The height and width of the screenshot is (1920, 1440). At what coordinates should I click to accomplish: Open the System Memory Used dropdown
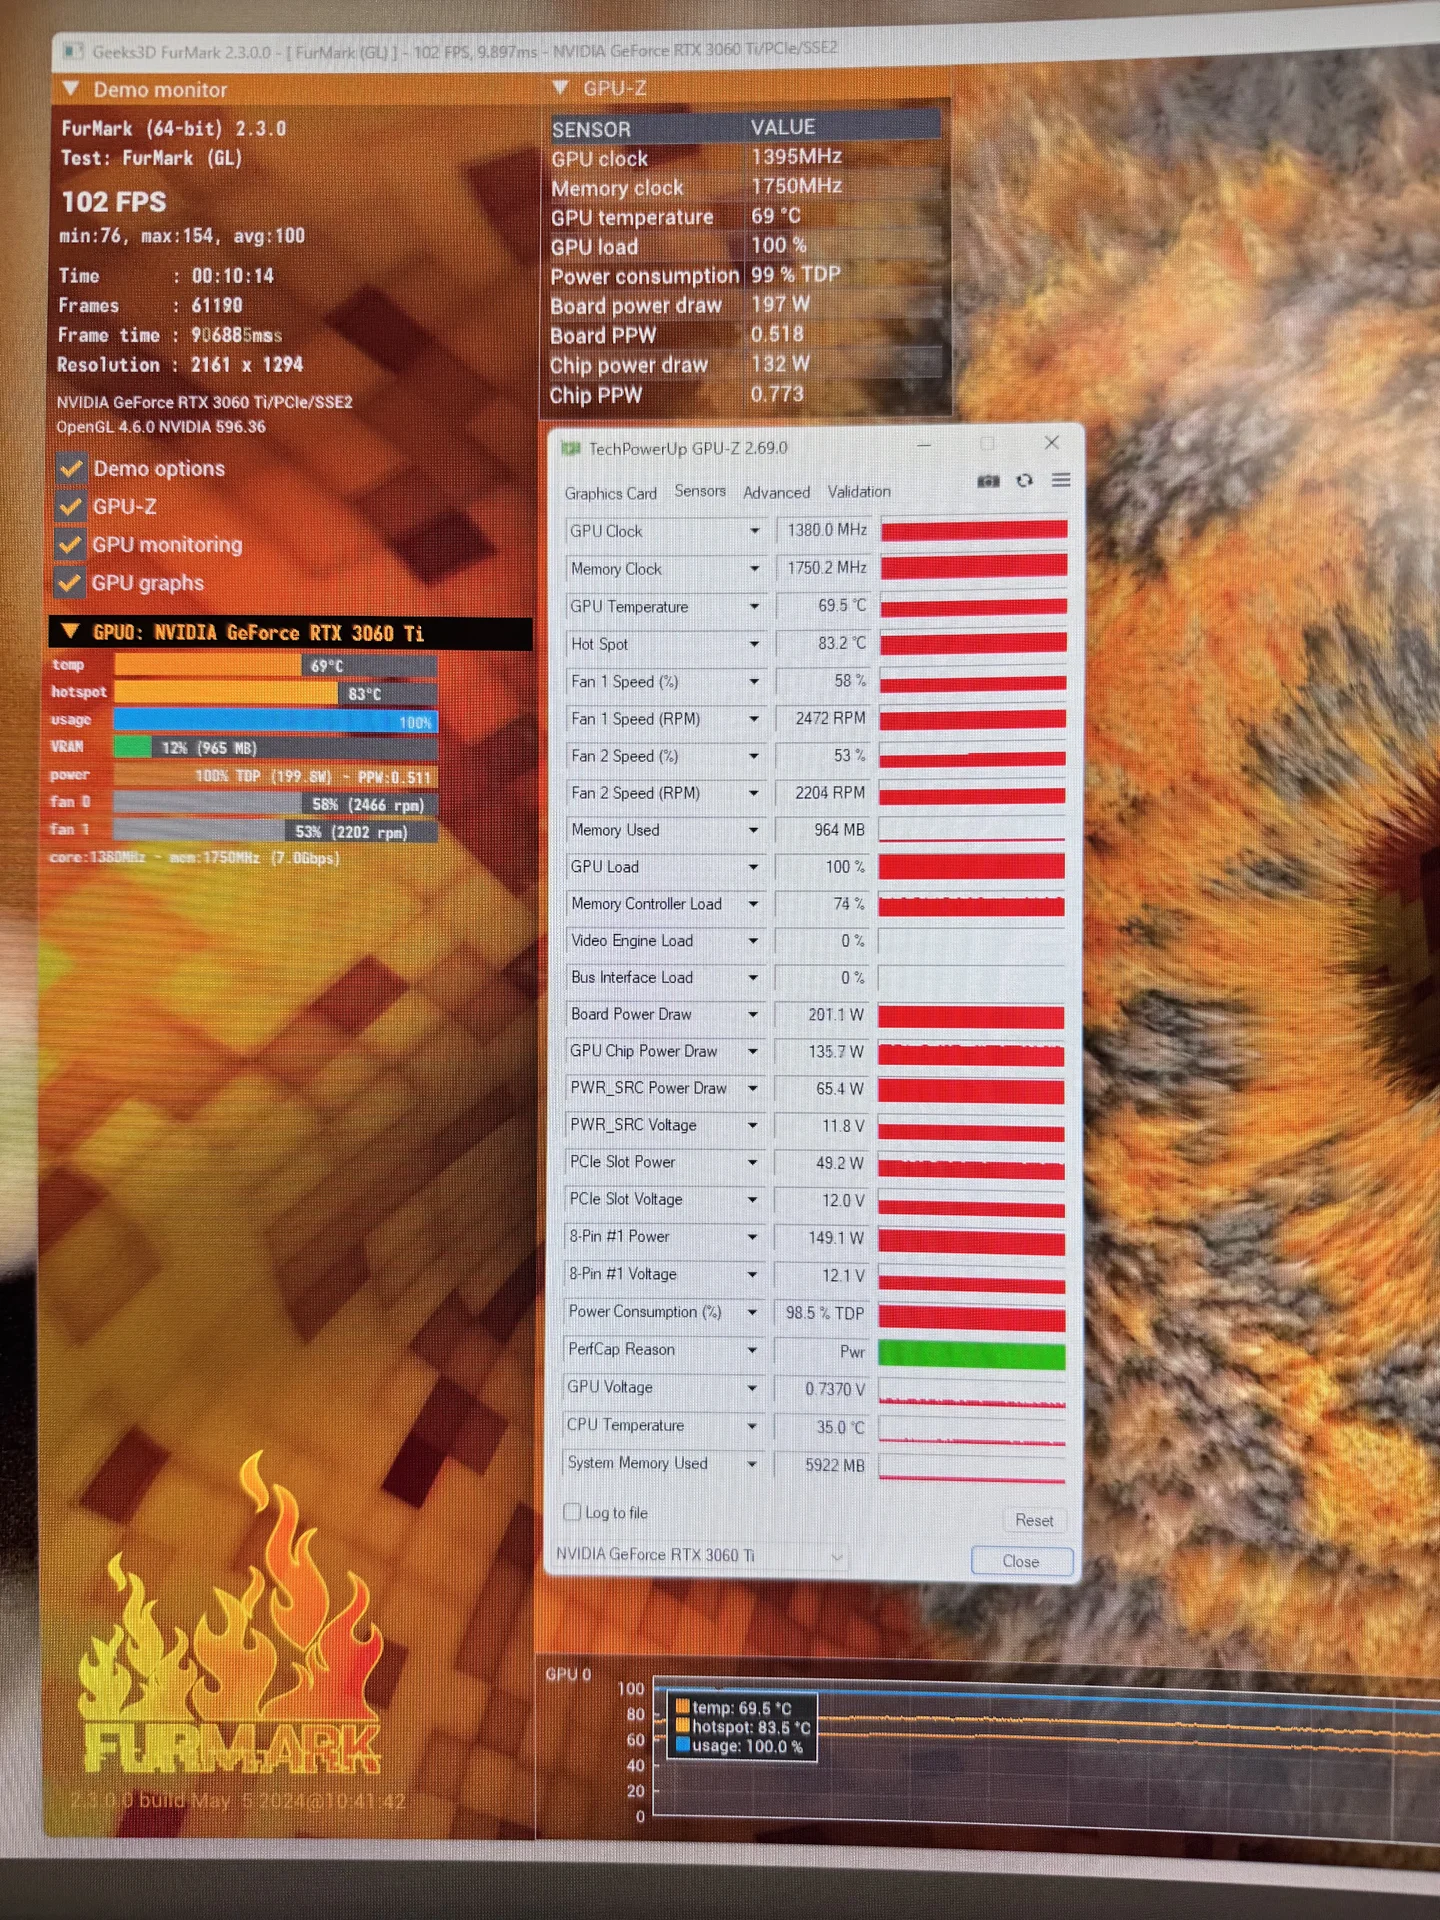click(x=752, y=1465)
